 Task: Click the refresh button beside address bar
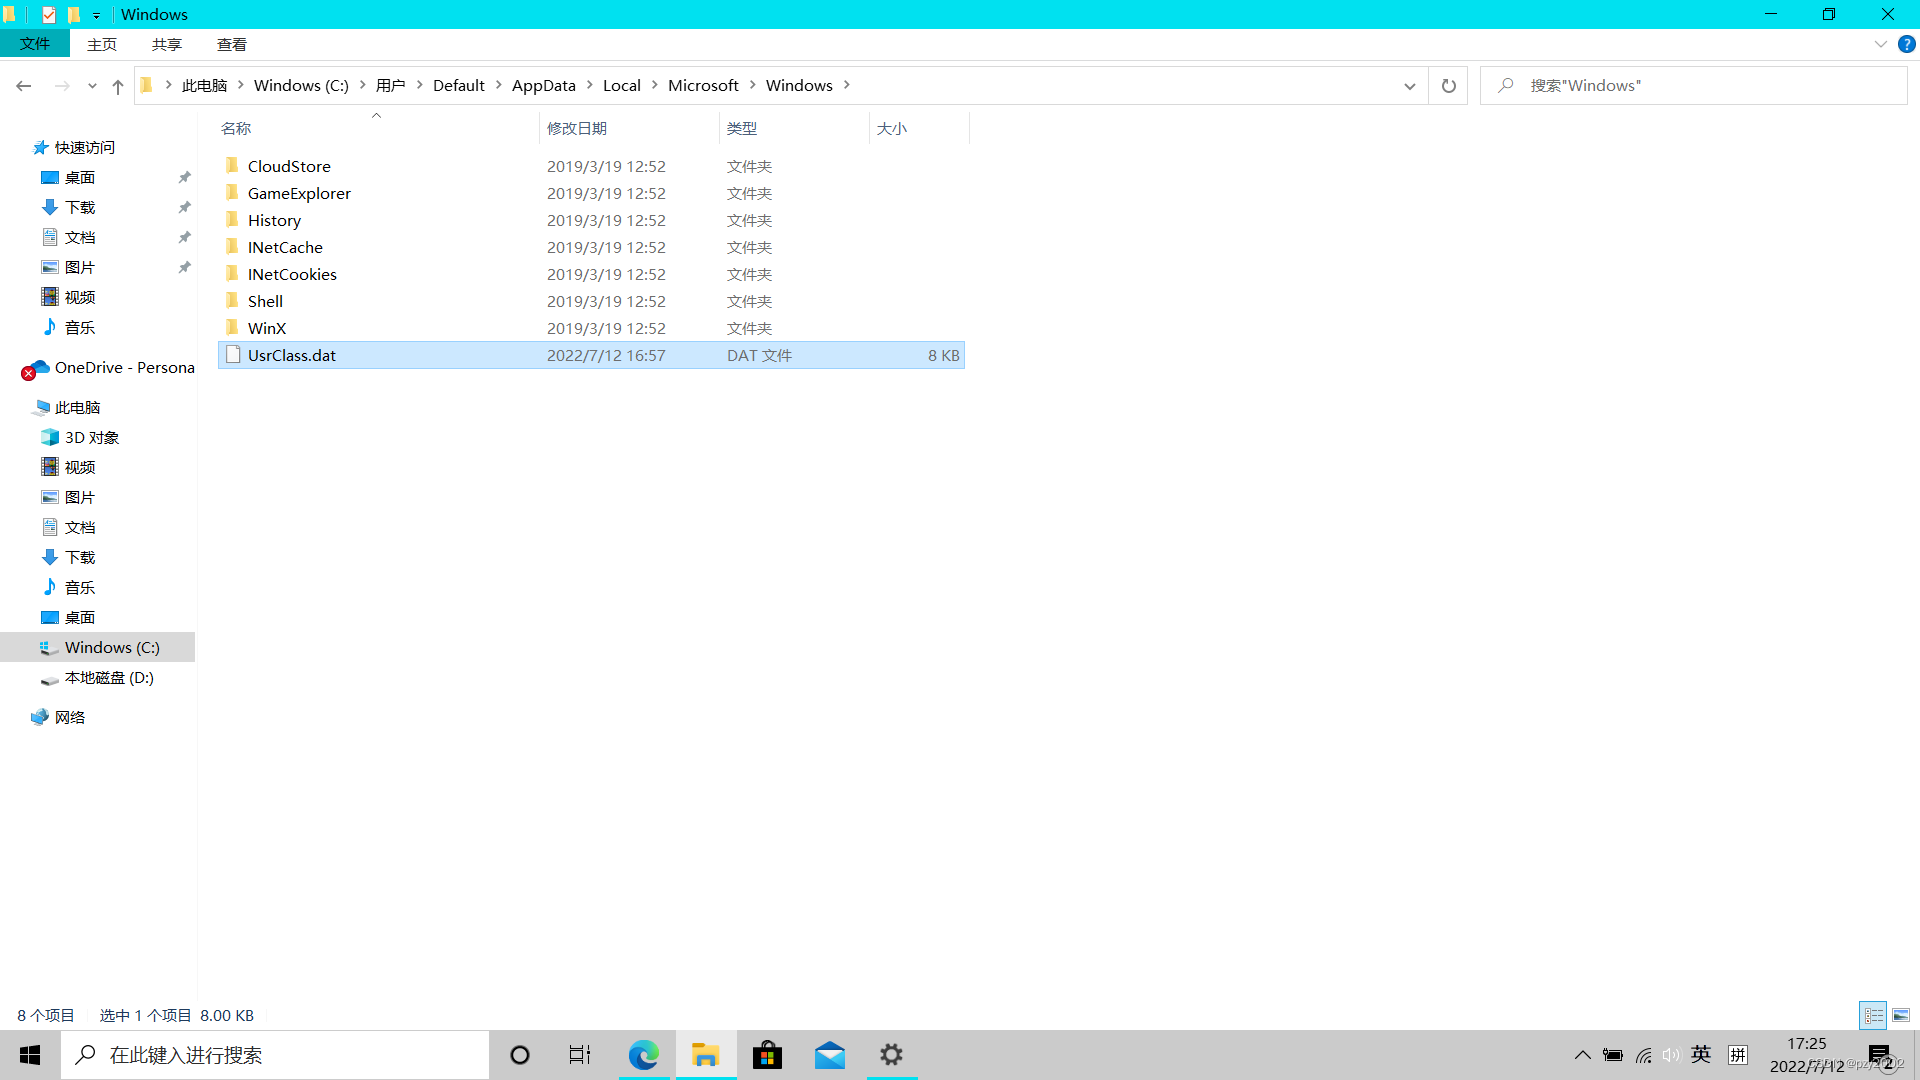[1448, 86]
